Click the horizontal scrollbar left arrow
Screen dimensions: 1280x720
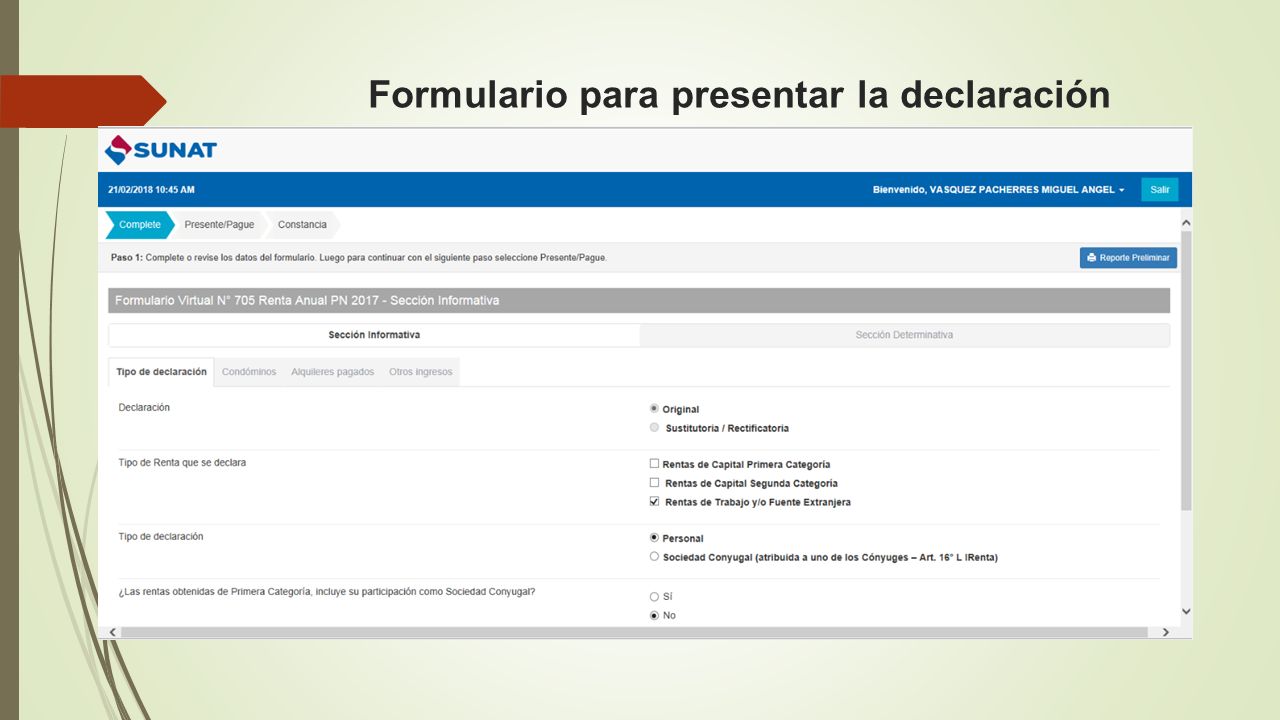(112, 632)
